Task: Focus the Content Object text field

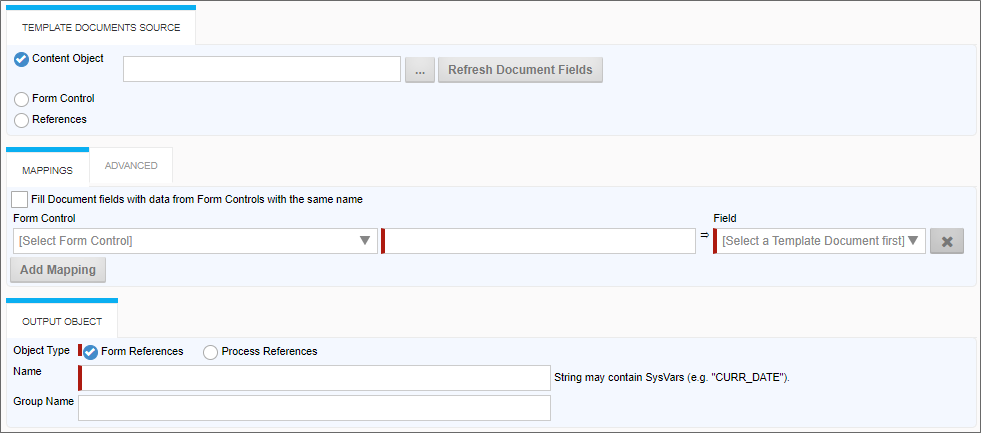Action: coord(261,69)
